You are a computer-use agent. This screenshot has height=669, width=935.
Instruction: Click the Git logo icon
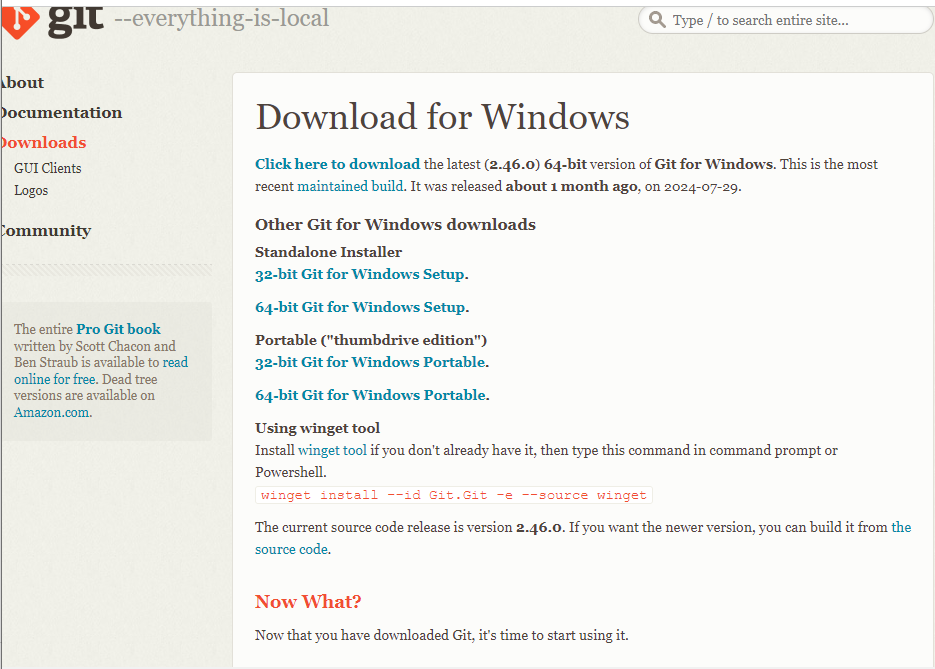19,21
